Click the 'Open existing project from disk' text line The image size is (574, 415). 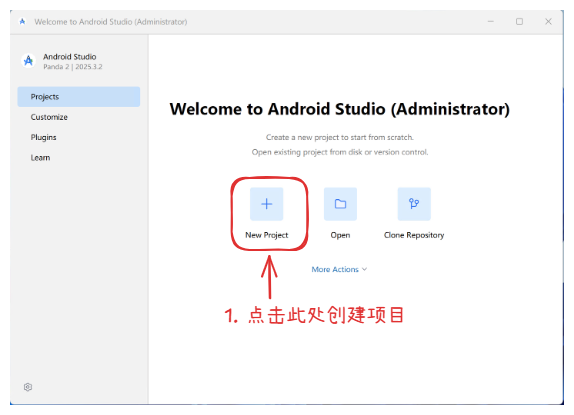[340, 152]
